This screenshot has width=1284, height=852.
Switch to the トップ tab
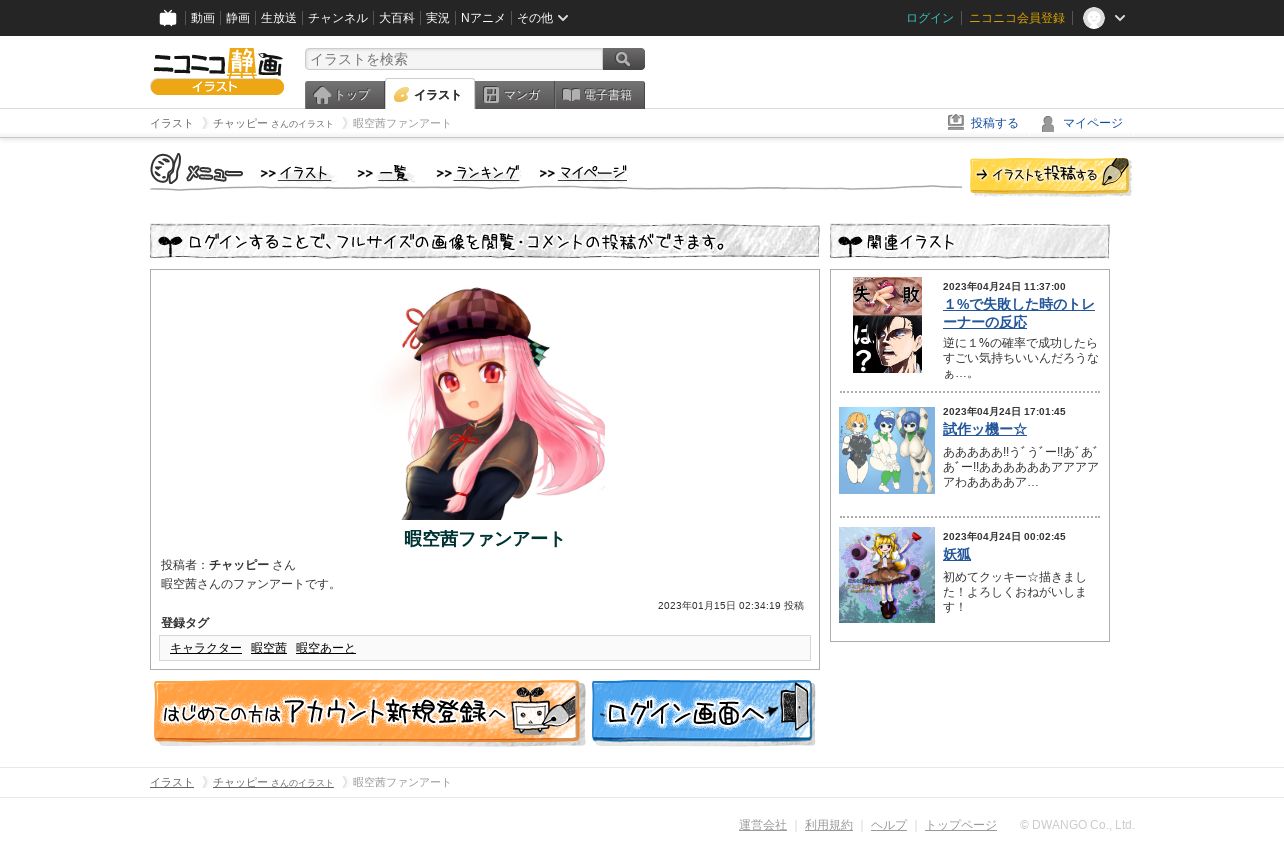(345, 95)
